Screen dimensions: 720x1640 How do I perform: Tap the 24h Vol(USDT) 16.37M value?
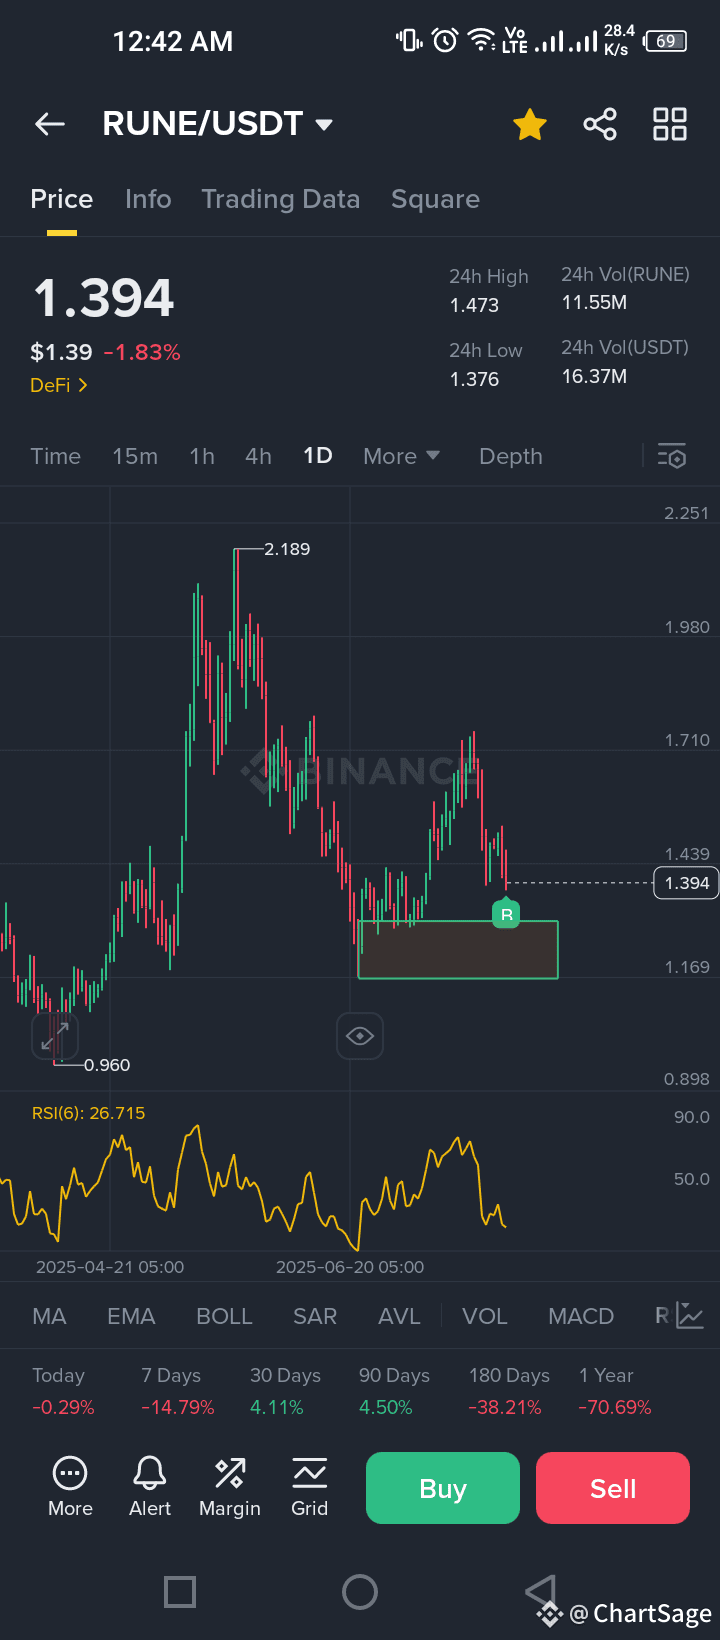coord(594,376)
